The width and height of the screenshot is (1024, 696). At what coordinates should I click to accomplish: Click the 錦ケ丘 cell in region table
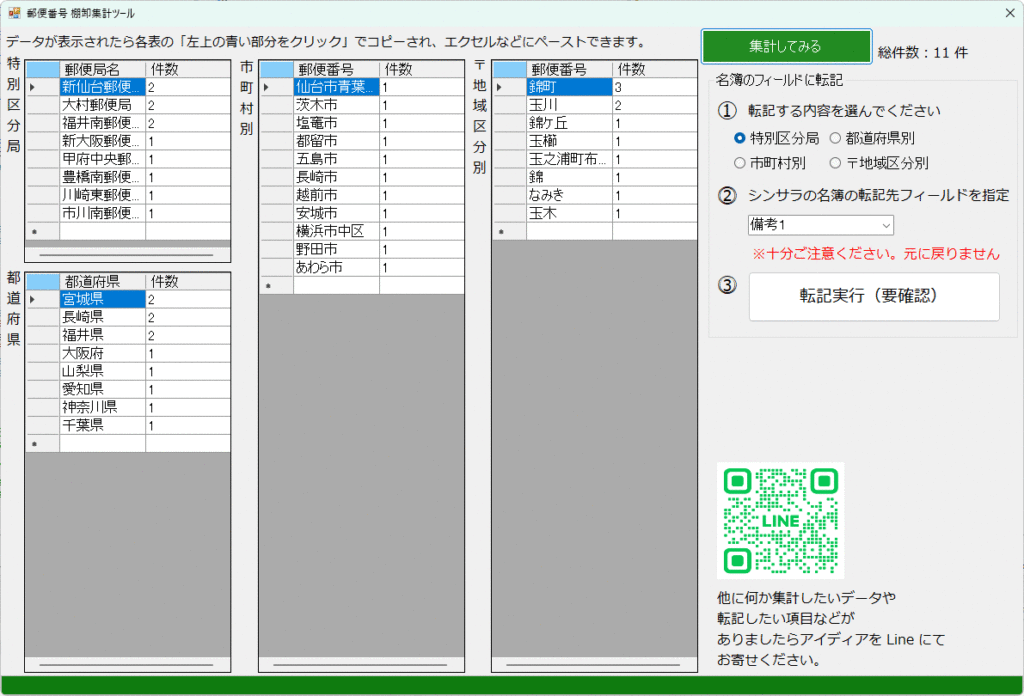coord(569,123)
